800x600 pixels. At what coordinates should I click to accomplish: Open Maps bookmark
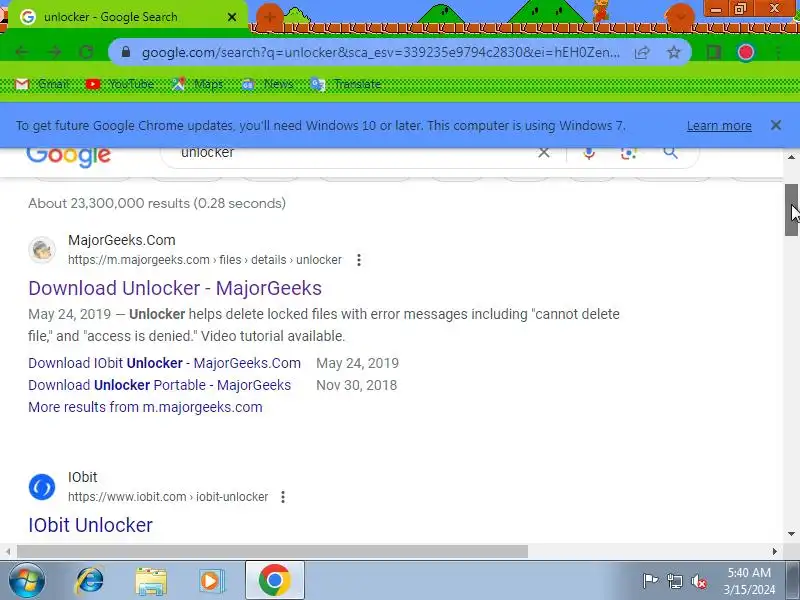[197, 84]
